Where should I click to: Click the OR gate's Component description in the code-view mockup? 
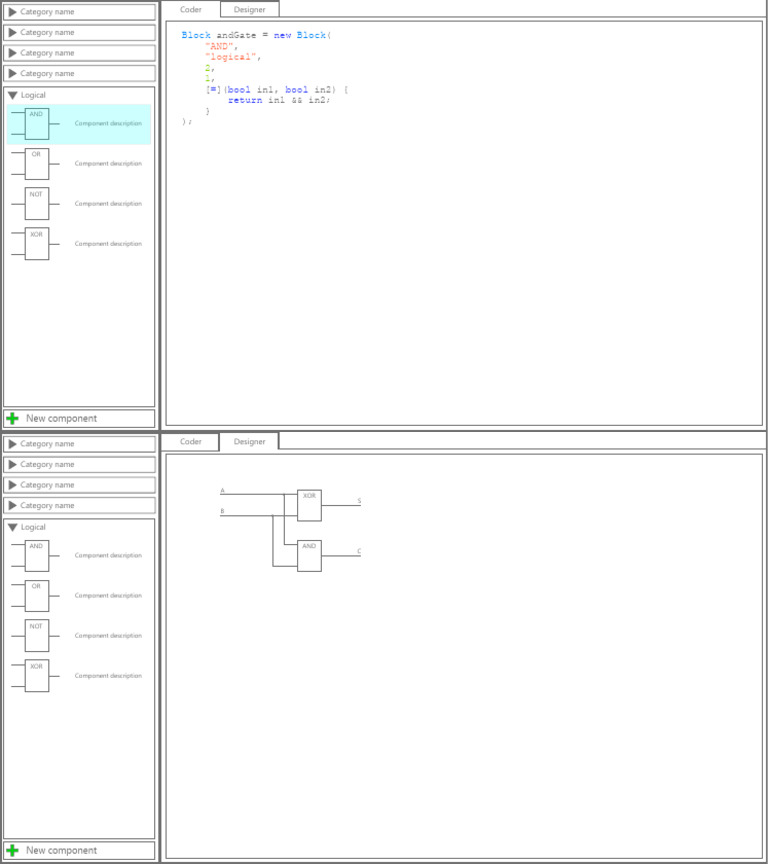108,164
